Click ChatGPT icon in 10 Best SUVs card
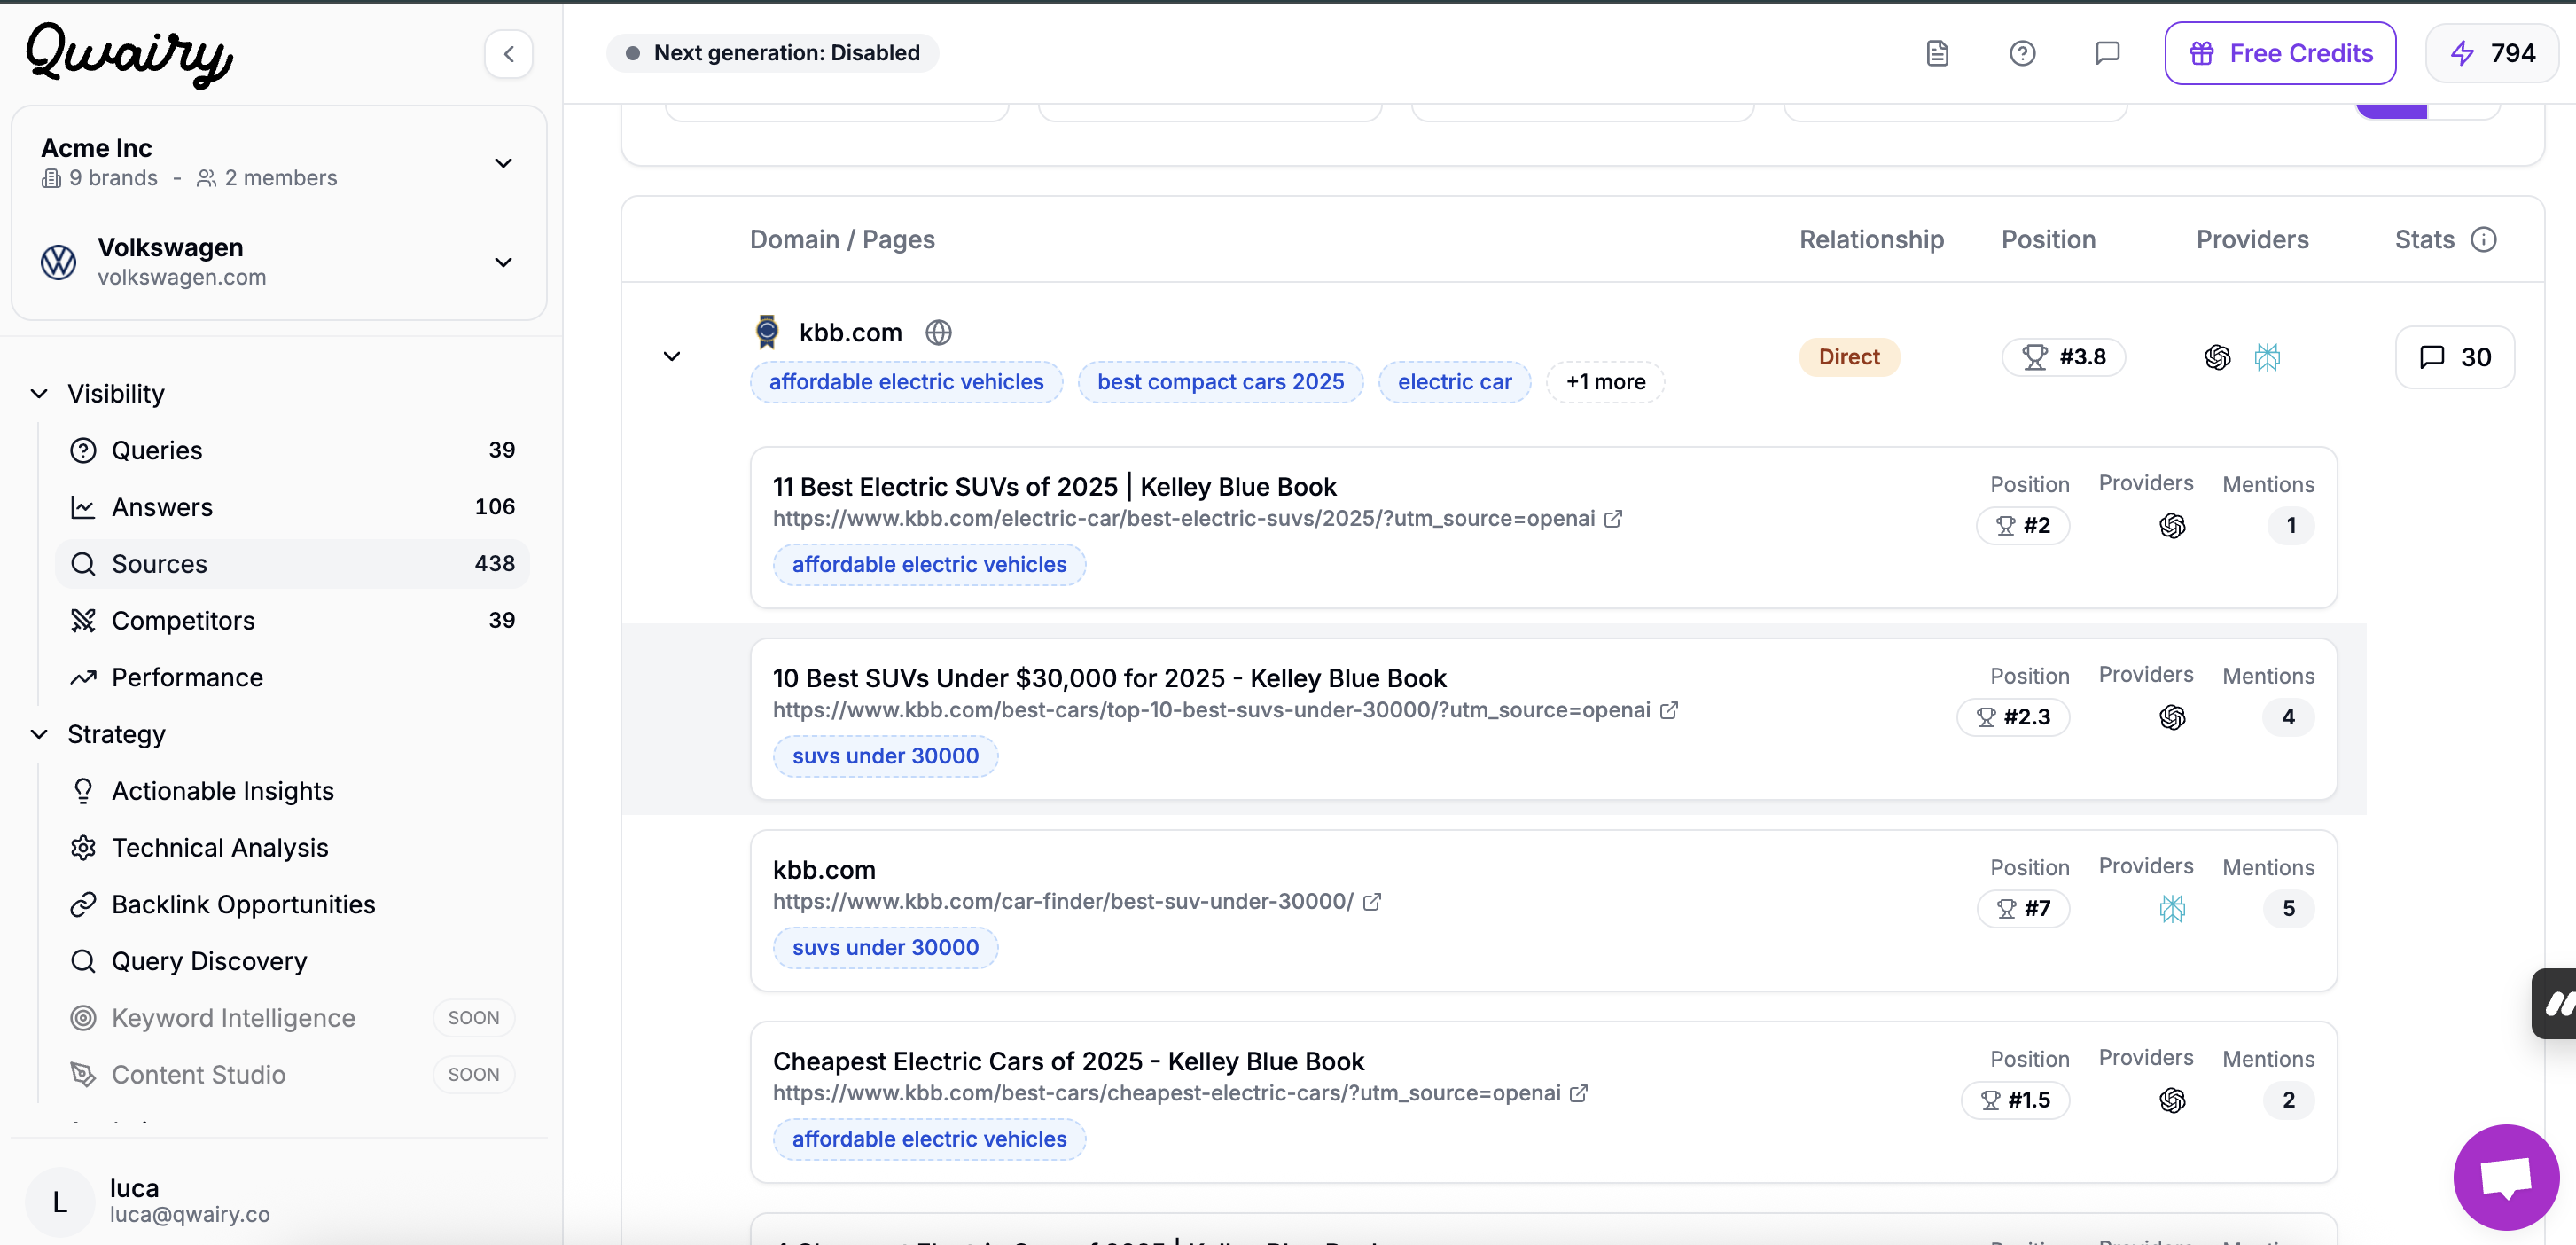 [2172, 717]
